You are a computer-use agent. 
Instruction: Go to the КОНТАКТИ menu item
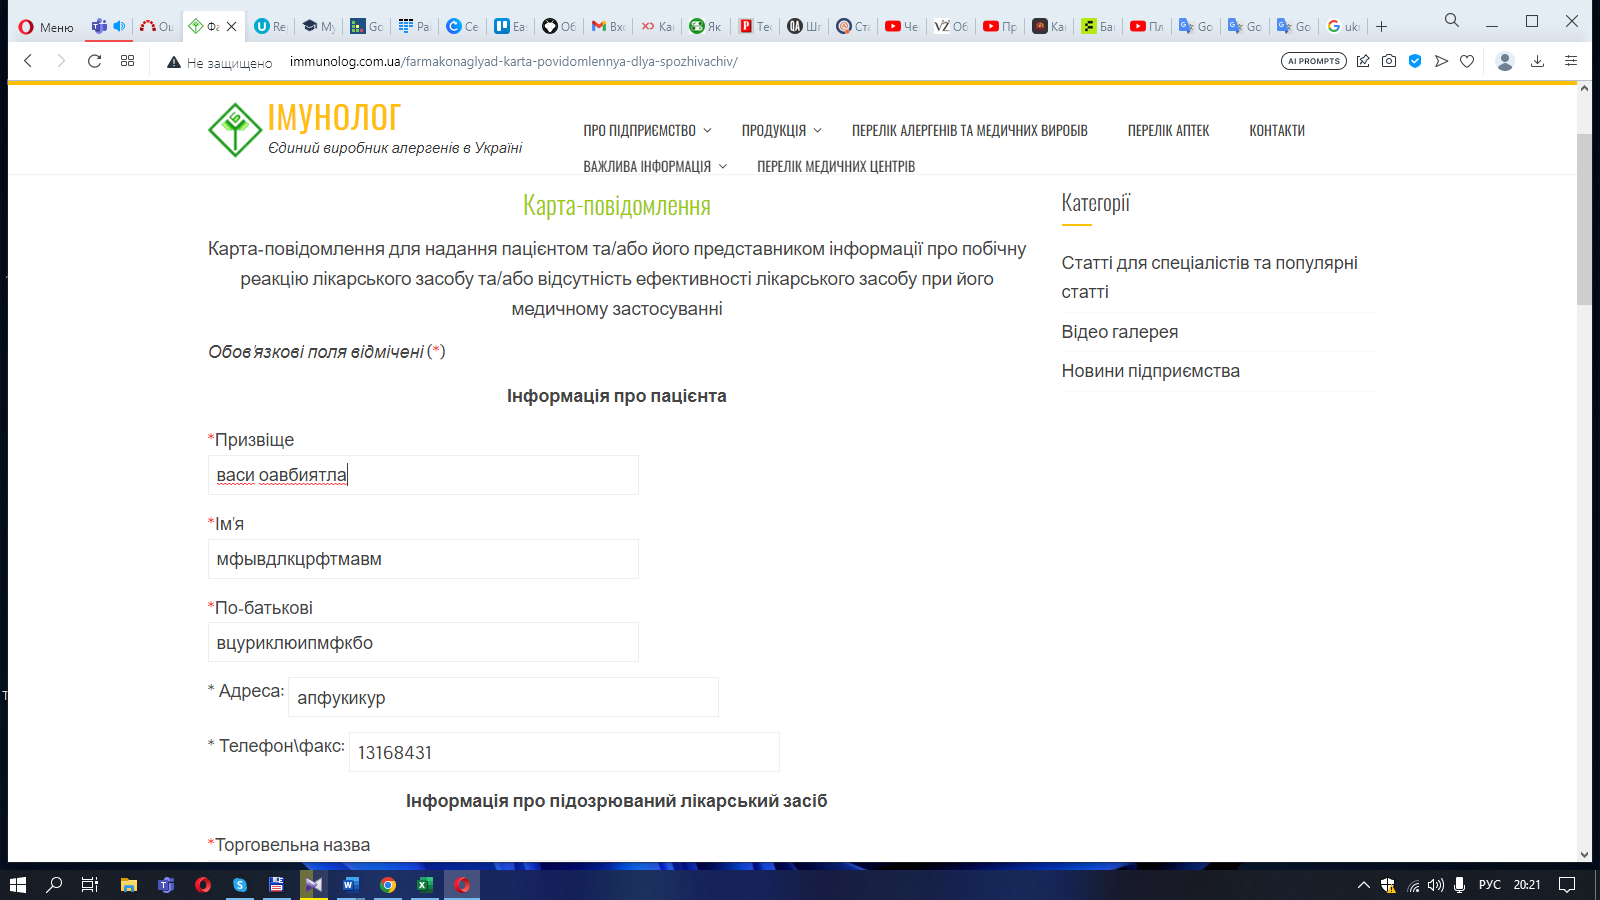[x=1276, y=131]
